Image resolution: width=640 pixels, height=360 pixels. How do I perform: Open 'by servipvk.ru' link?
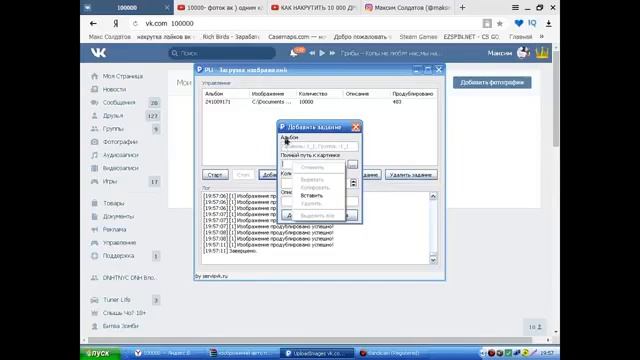click(211, 276)
